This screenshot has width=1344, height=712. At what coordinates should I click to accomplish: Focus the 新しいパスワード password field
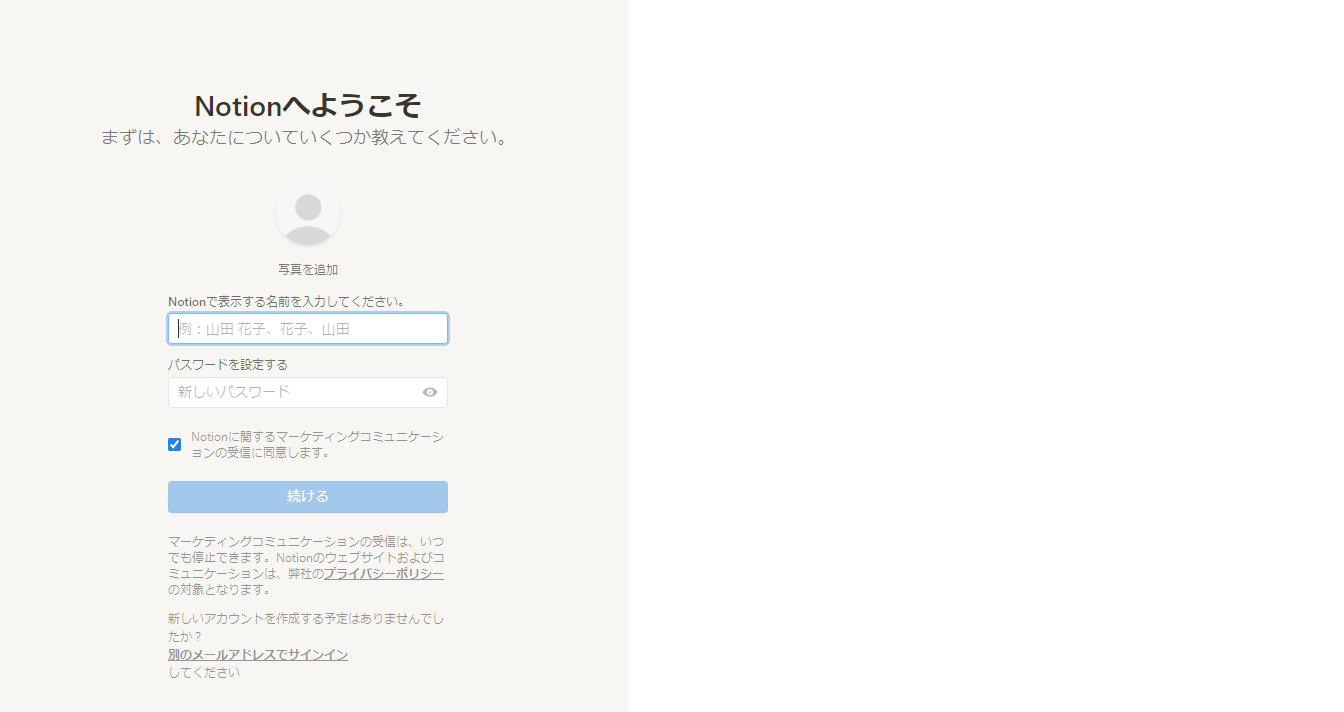click(295, 392)
